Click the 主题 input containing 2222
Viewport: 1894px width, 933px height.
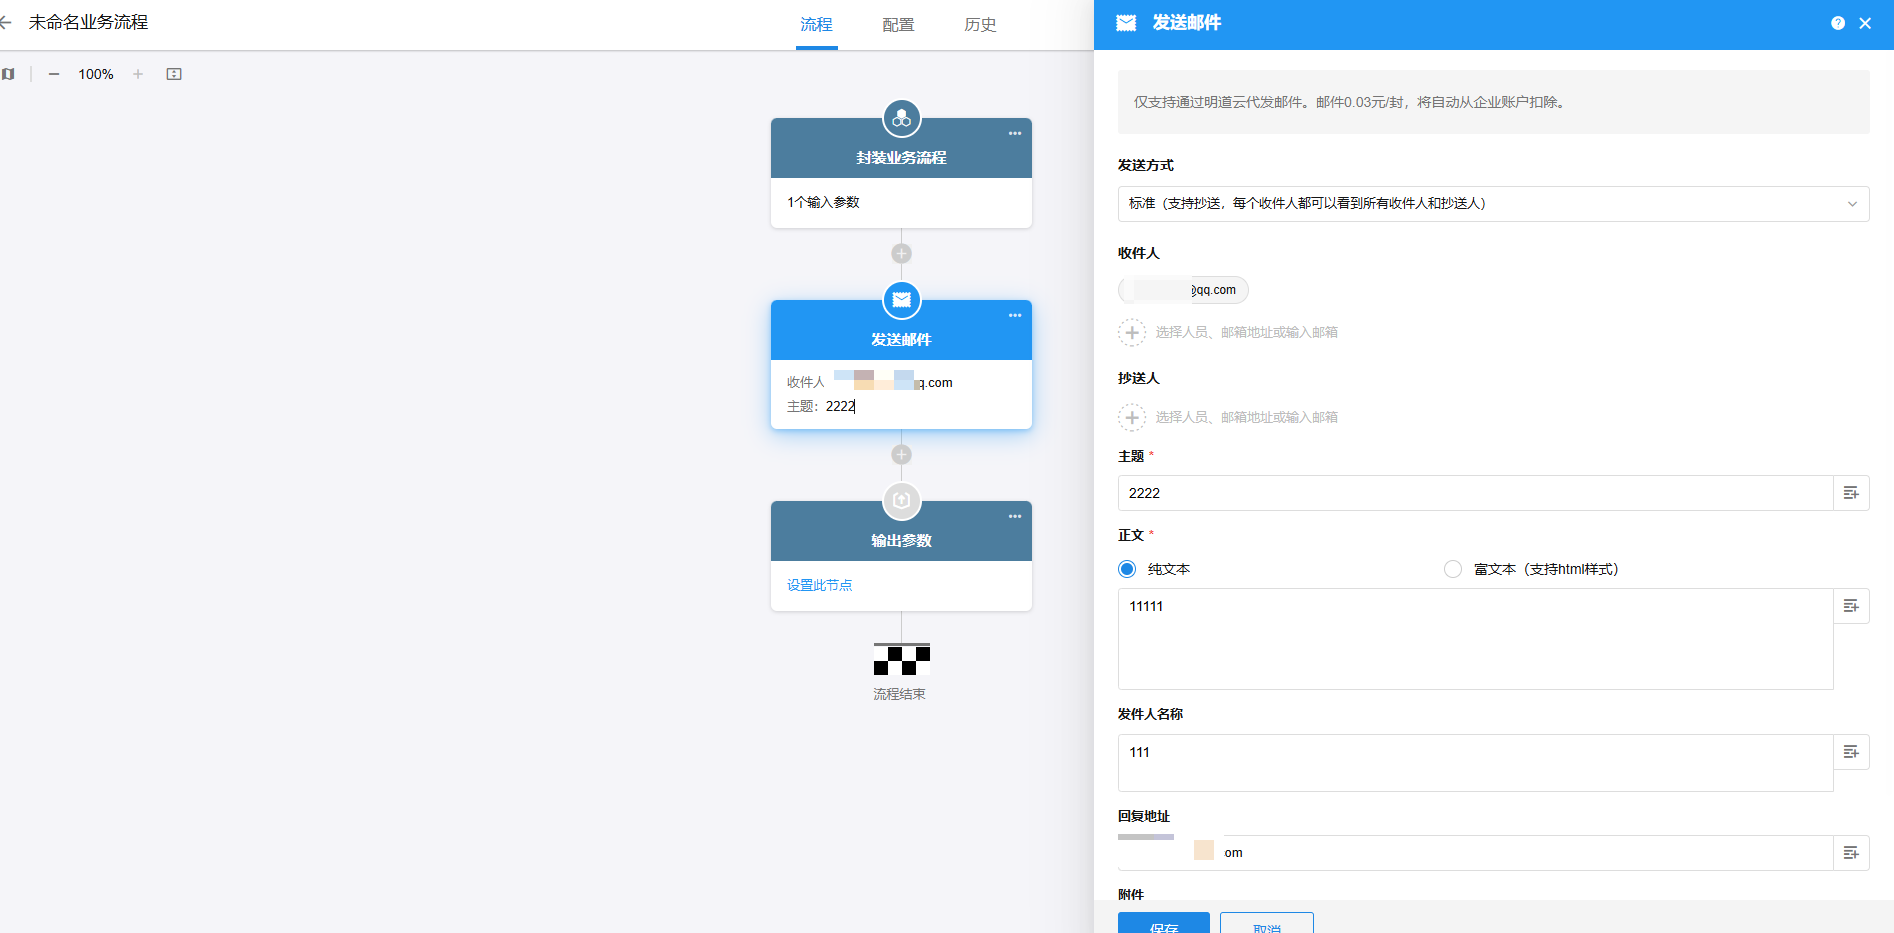click(1475, 493)
